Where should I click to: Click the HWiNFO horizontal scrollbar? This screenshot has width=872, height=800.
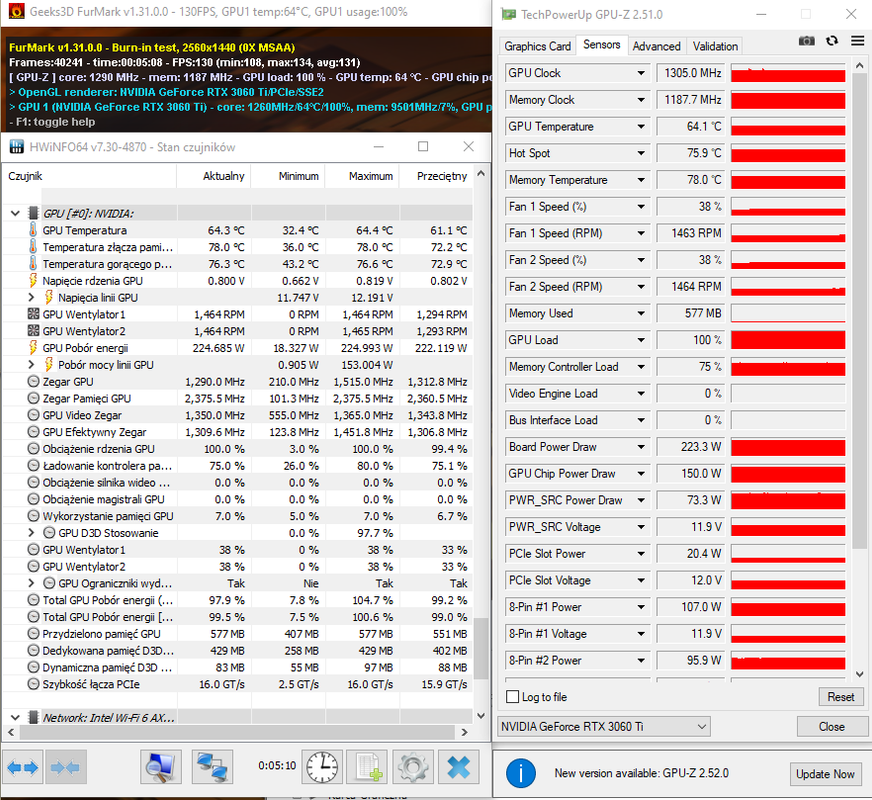(237, 733)
